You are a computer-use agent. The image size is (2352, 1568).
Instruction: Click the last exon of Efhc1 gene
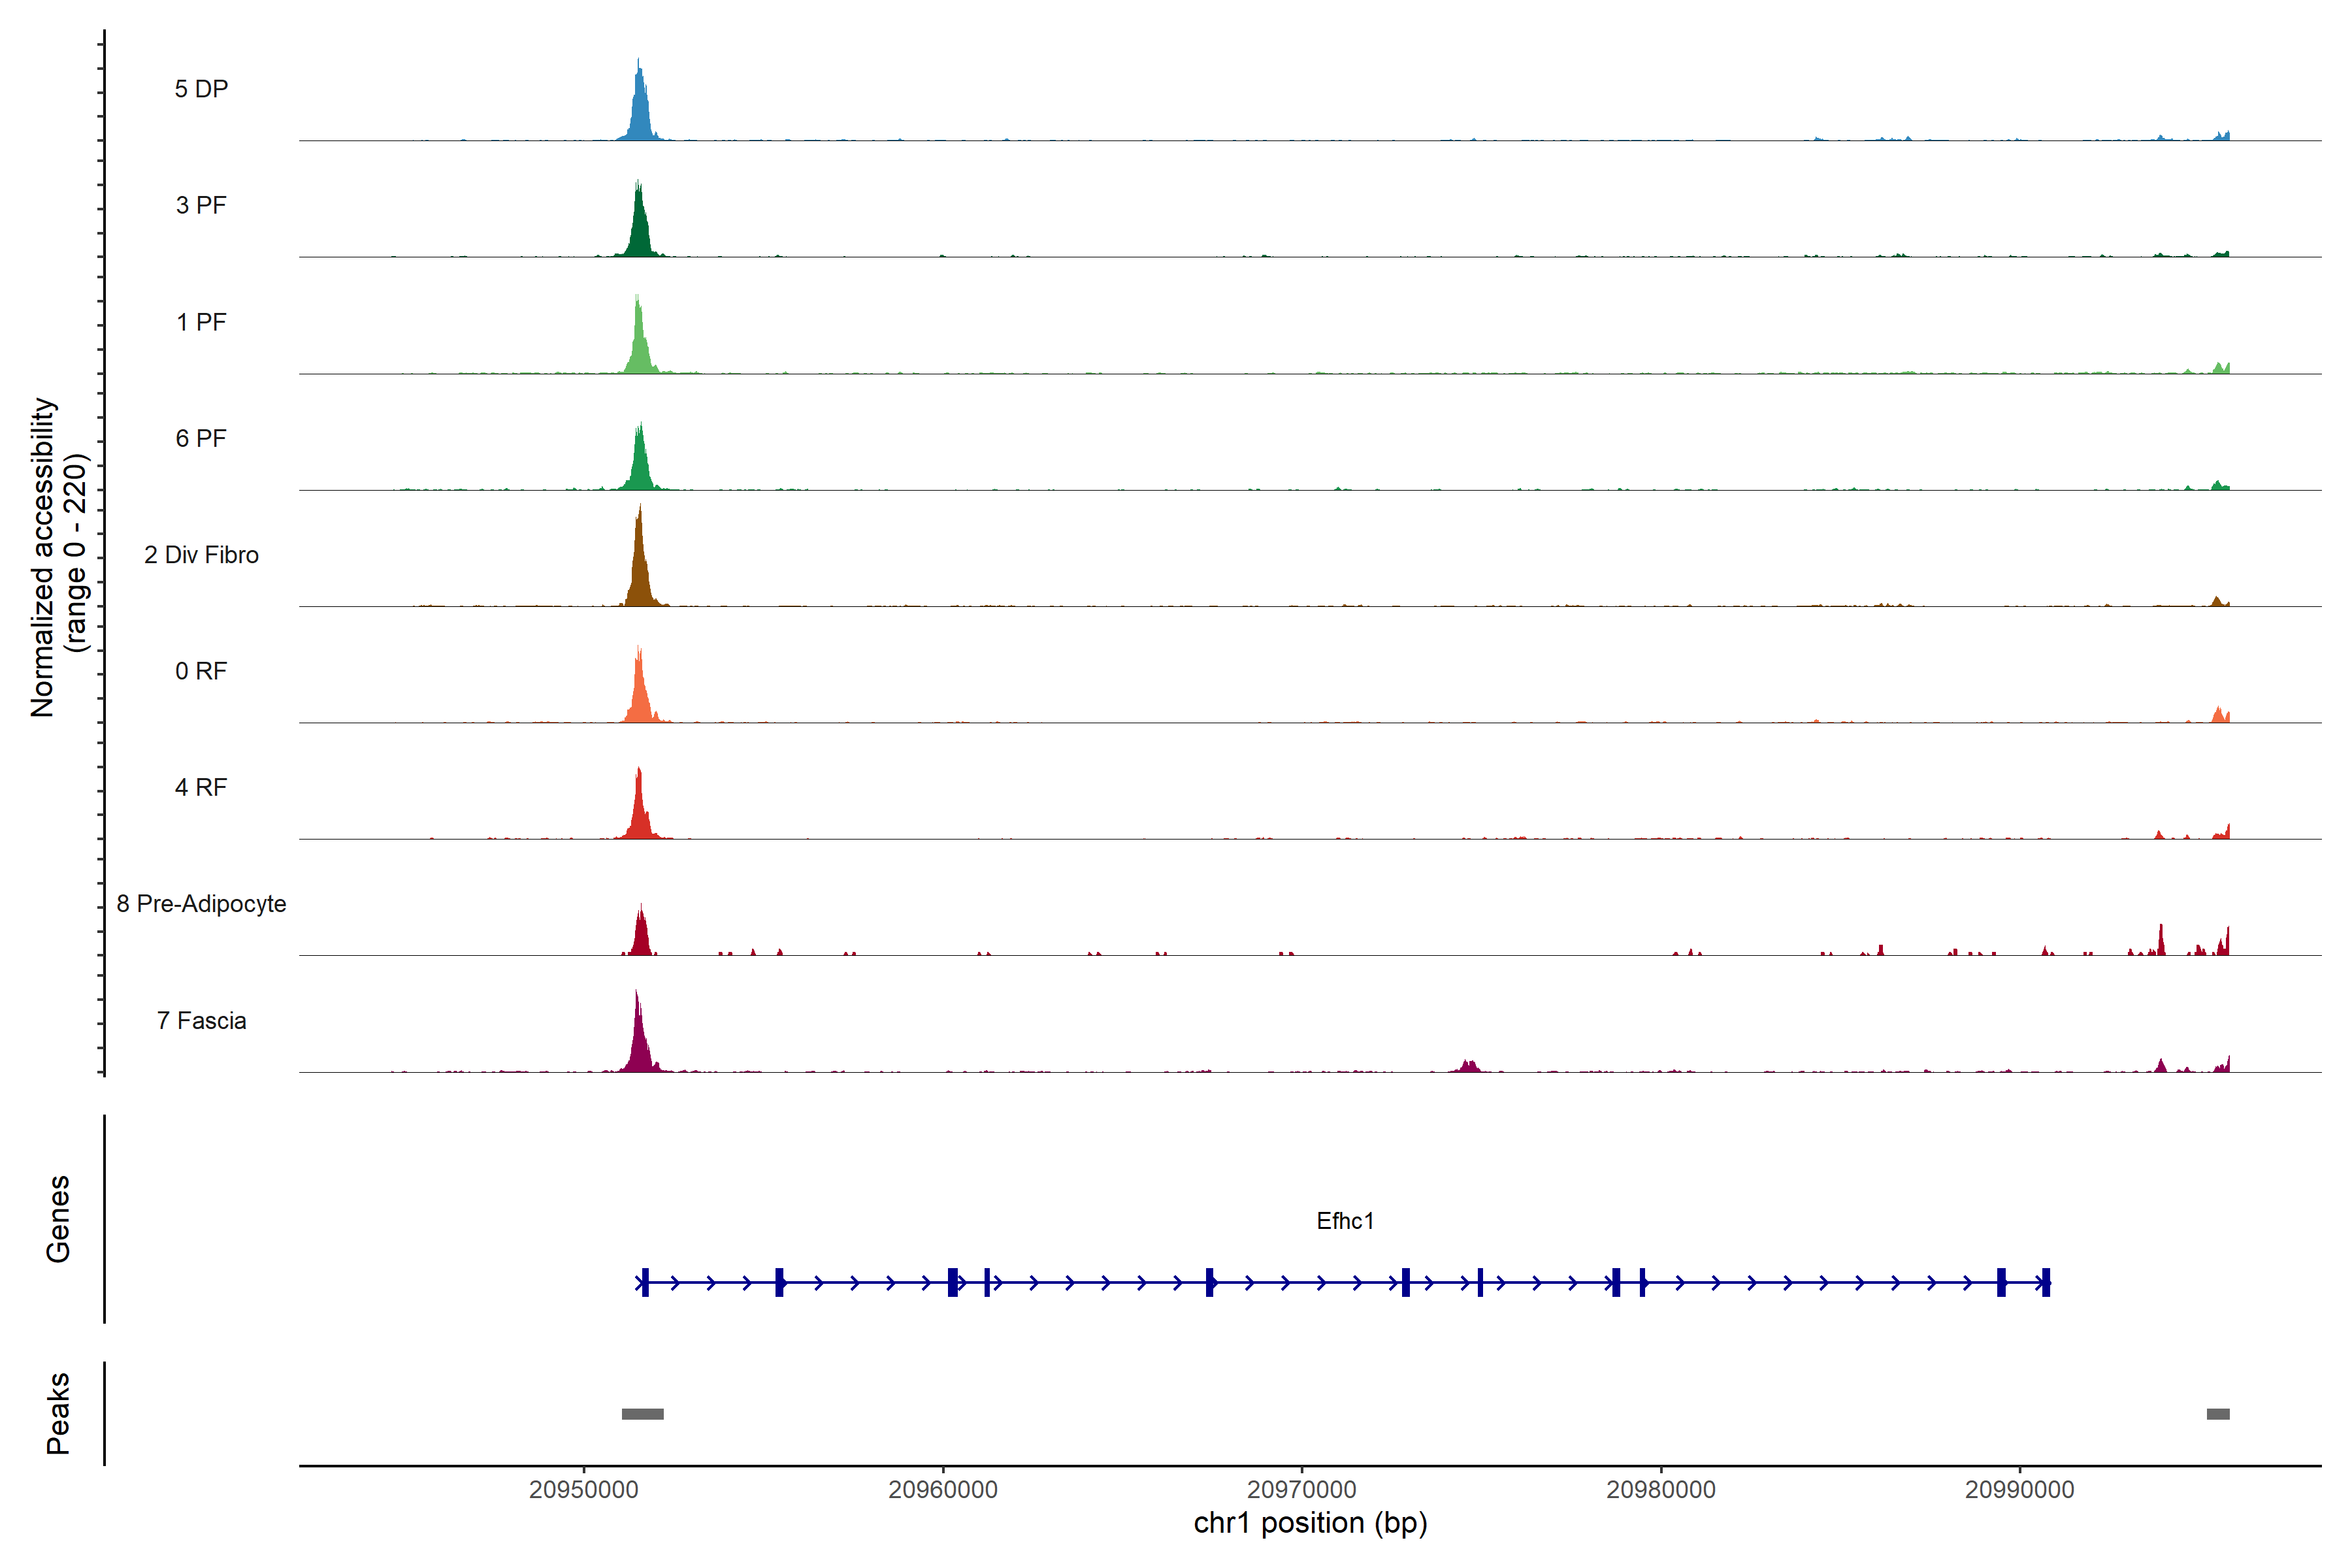tap(2046, 1282)
